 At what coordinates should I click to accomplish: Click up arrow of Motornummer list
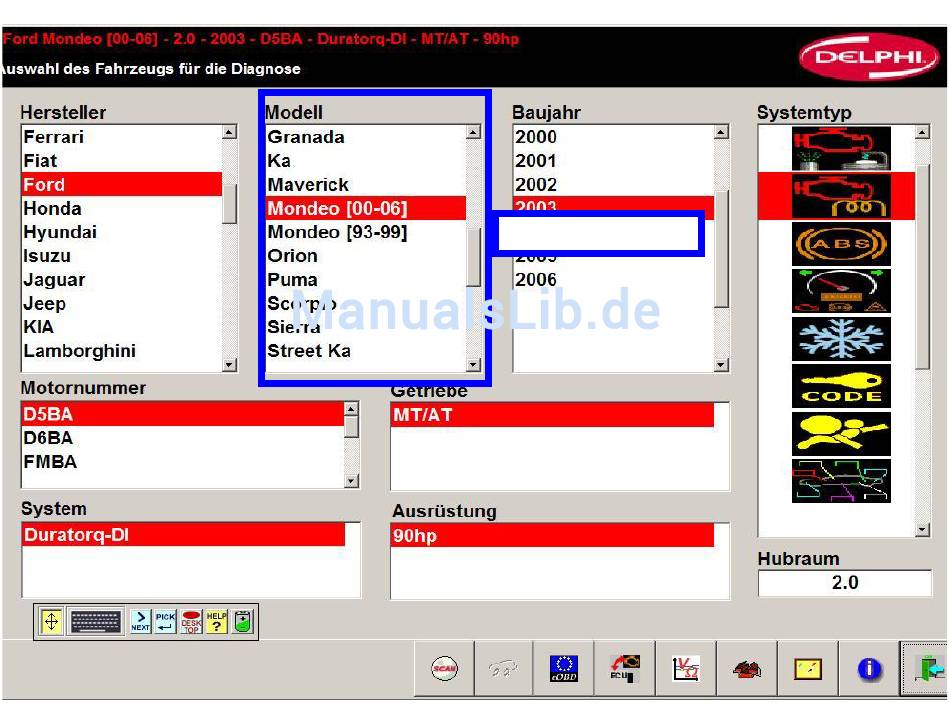coord(351,409)
